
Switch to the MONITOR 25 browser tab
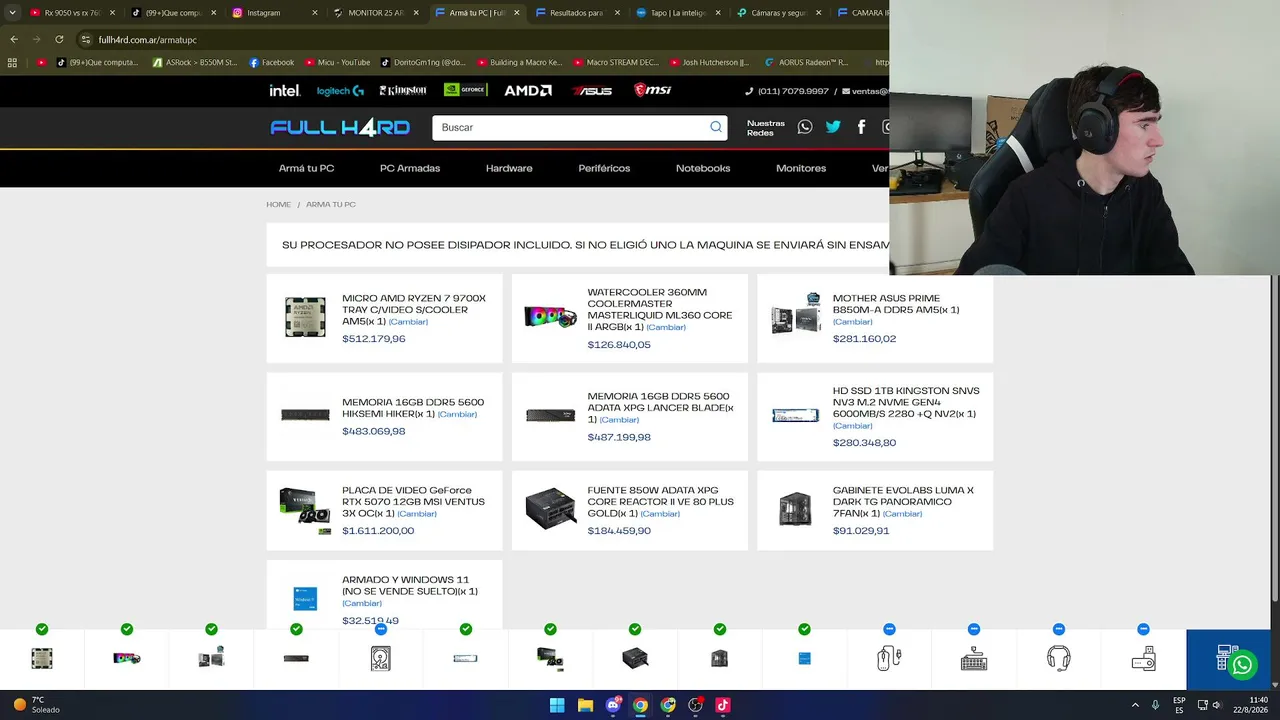(375, 13)
